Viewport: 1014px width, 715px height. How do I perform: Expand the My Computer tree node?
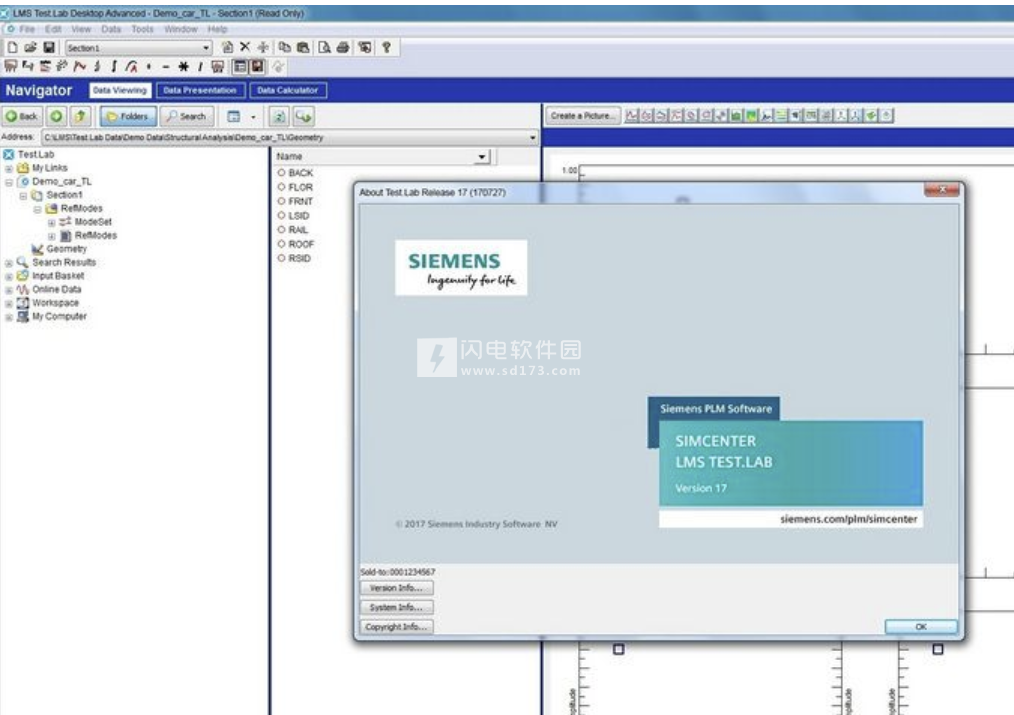tap(9, 317)
